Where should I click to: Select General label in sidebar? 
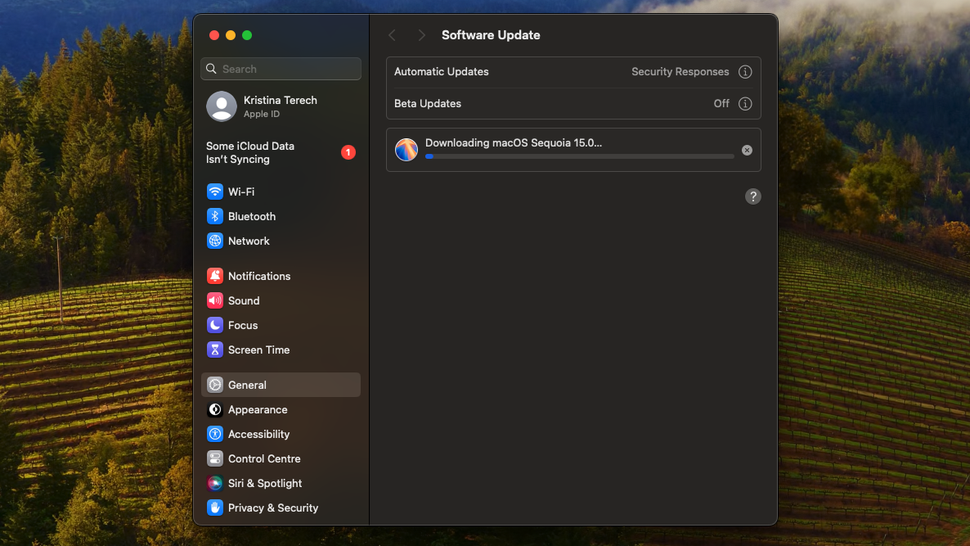coord(247,385)
